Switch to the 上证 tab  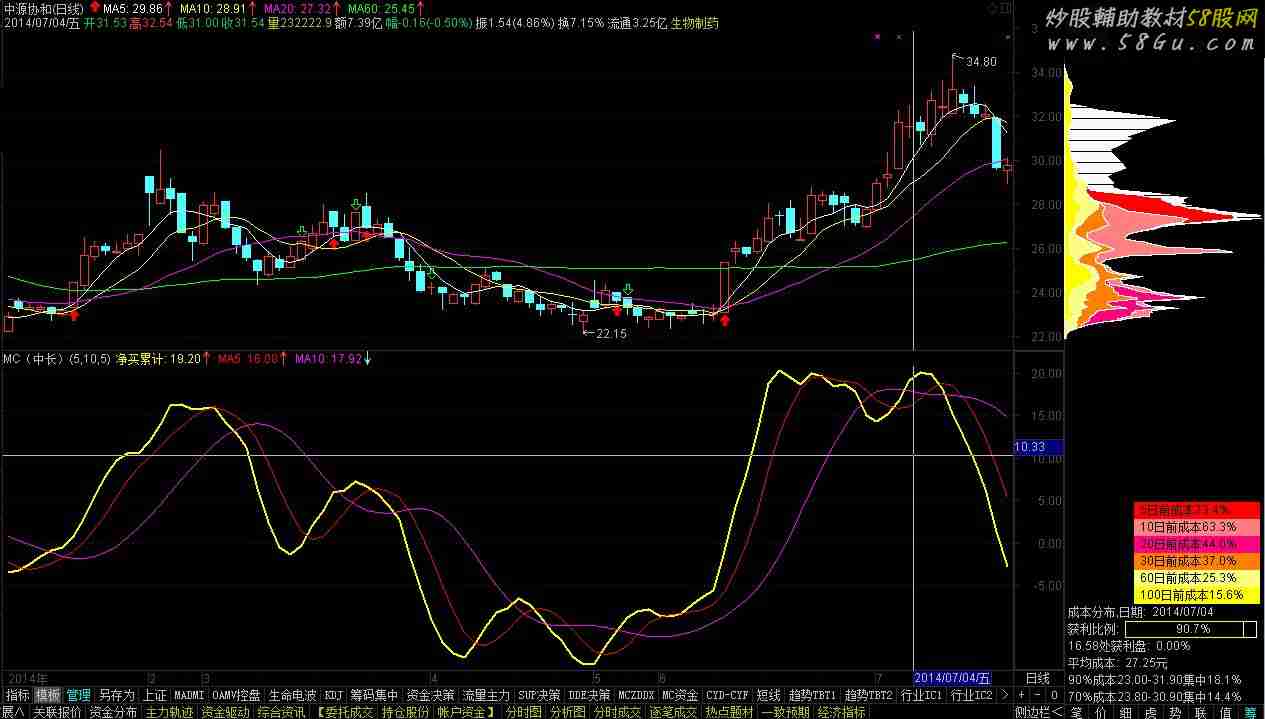tap(154, 695)
